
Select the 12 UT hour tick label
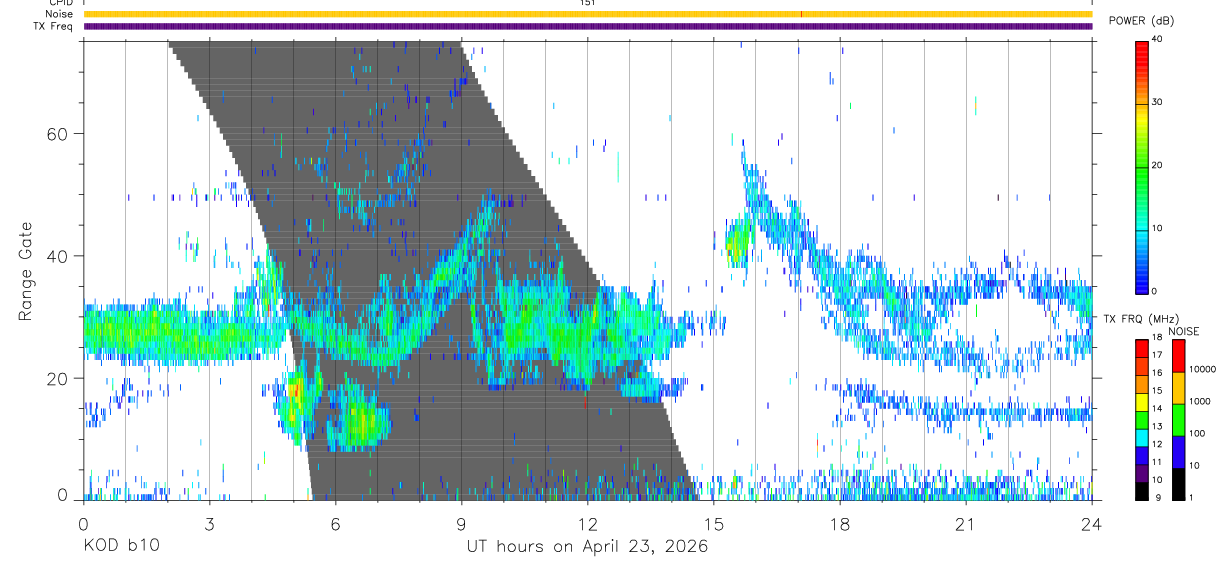[587, 524]
